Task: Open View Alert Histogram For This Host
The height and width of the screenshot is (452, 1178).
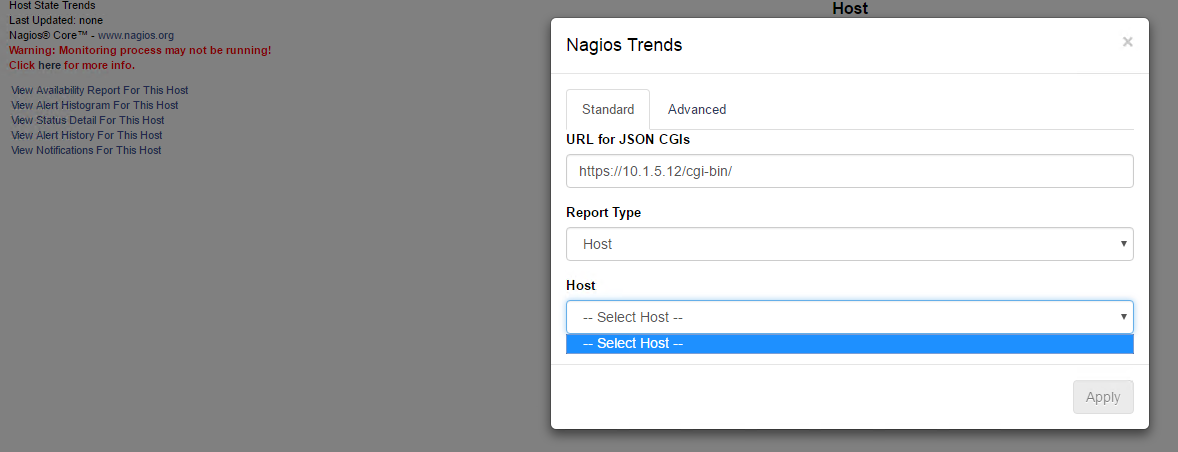Action: click(94, 105)
